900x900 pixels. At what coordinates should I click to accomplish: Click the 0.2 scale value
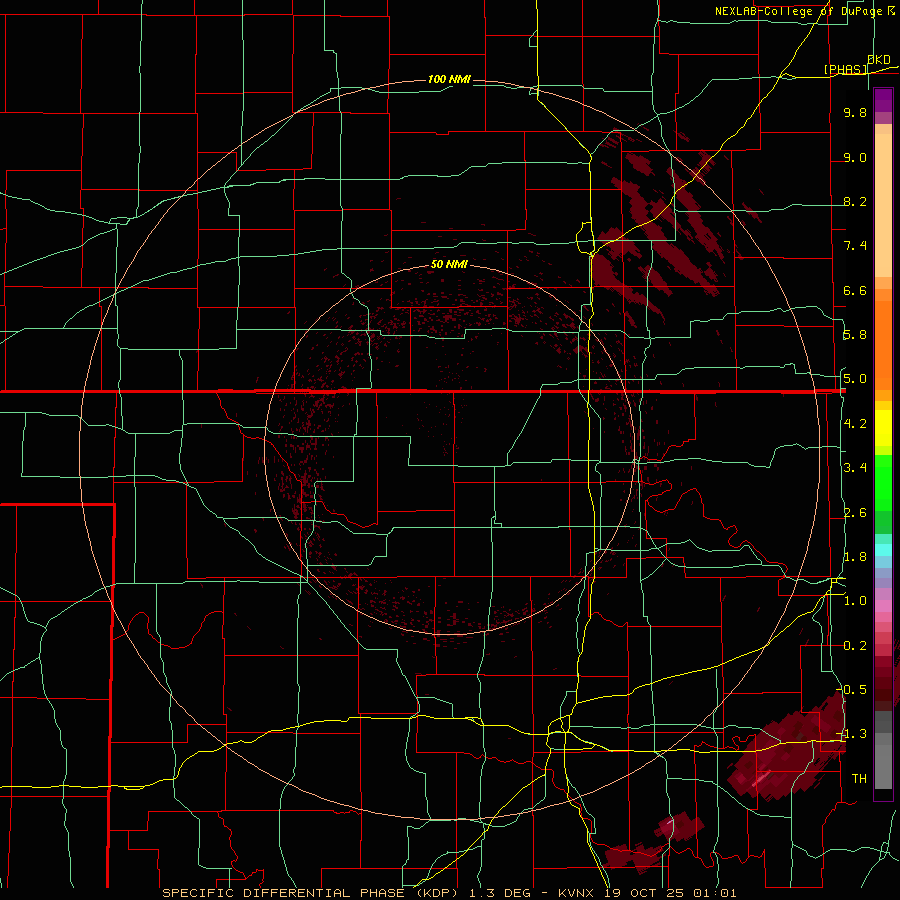pyautogui.click(x=855, y=646)
